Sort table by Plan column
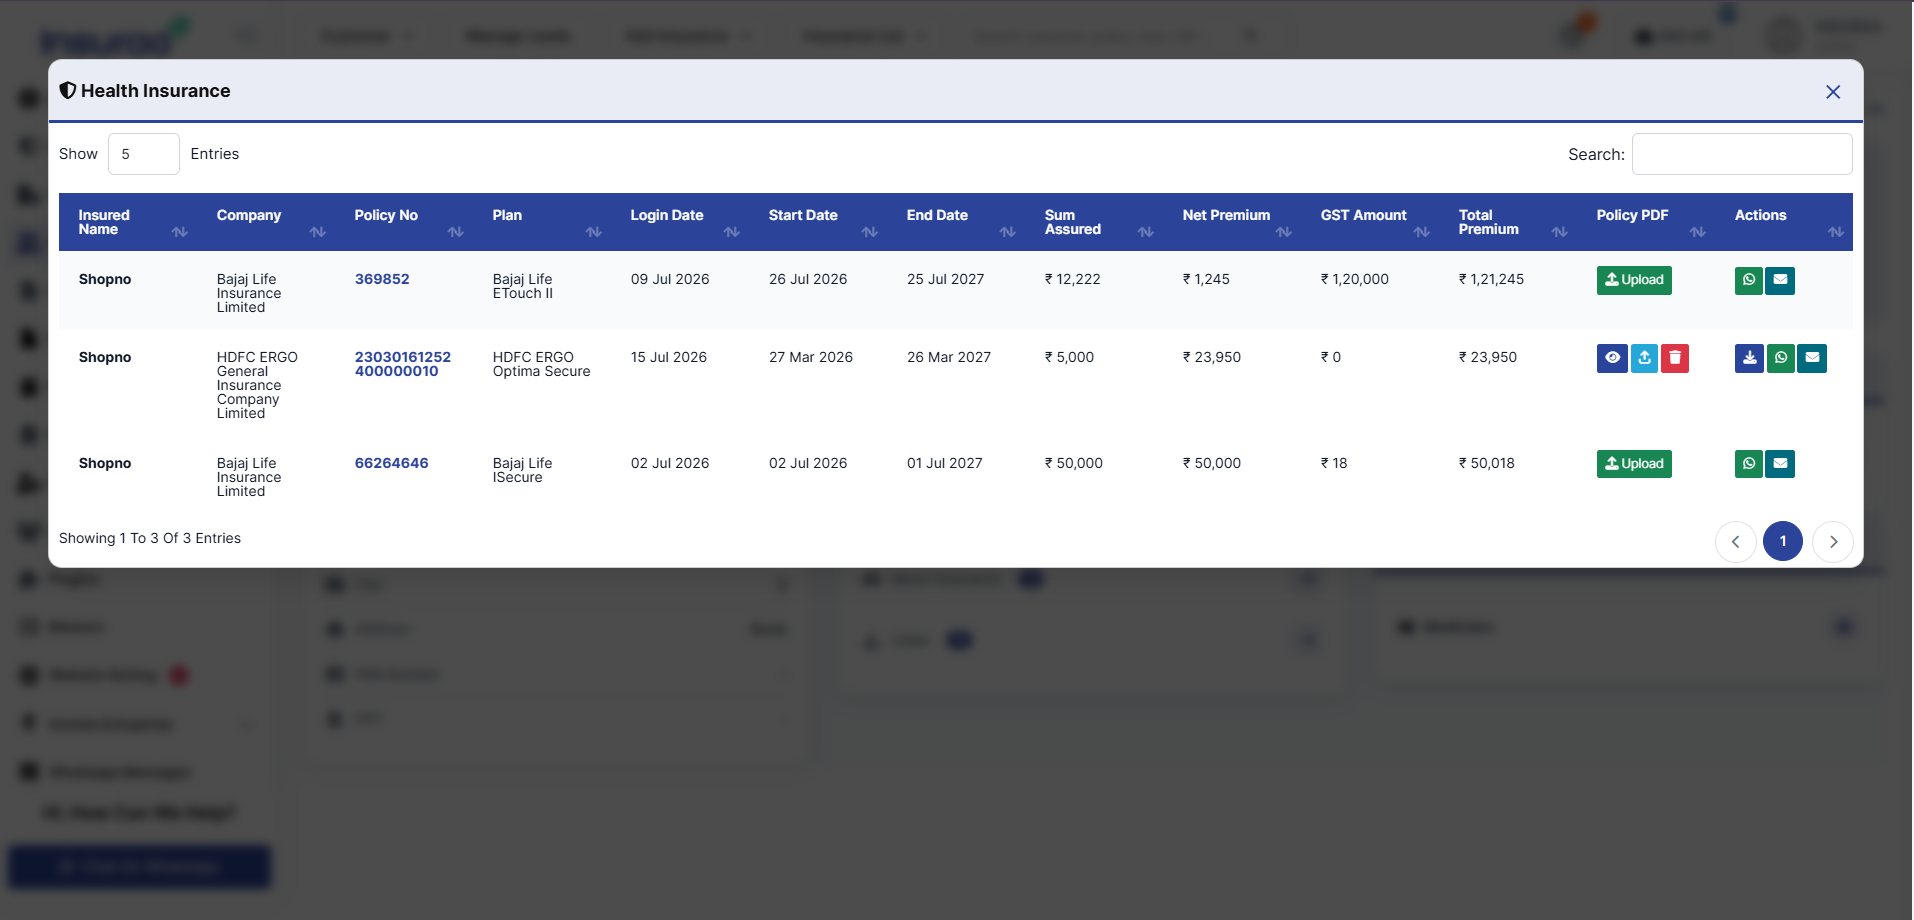 pos(542,222)
